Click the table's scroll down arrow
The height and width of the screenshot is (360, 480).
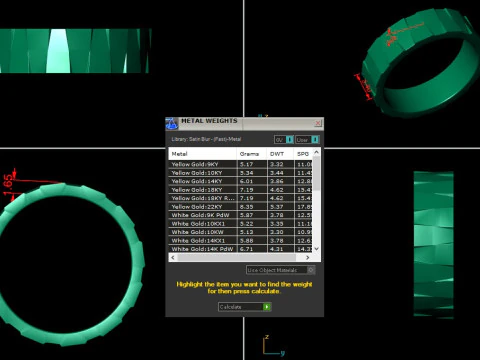(x=317, y=249)
